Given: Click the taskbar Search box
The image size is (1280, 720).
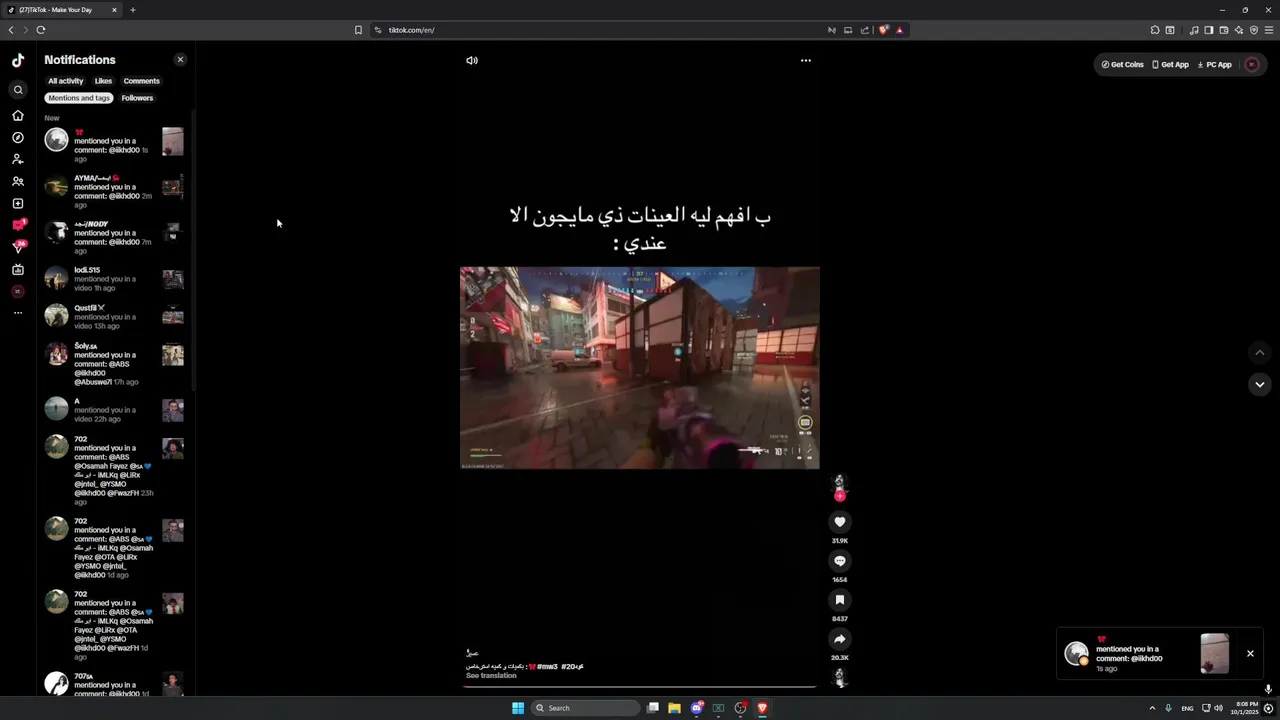Looking at the screenshot, I should (x=585, y=708).
